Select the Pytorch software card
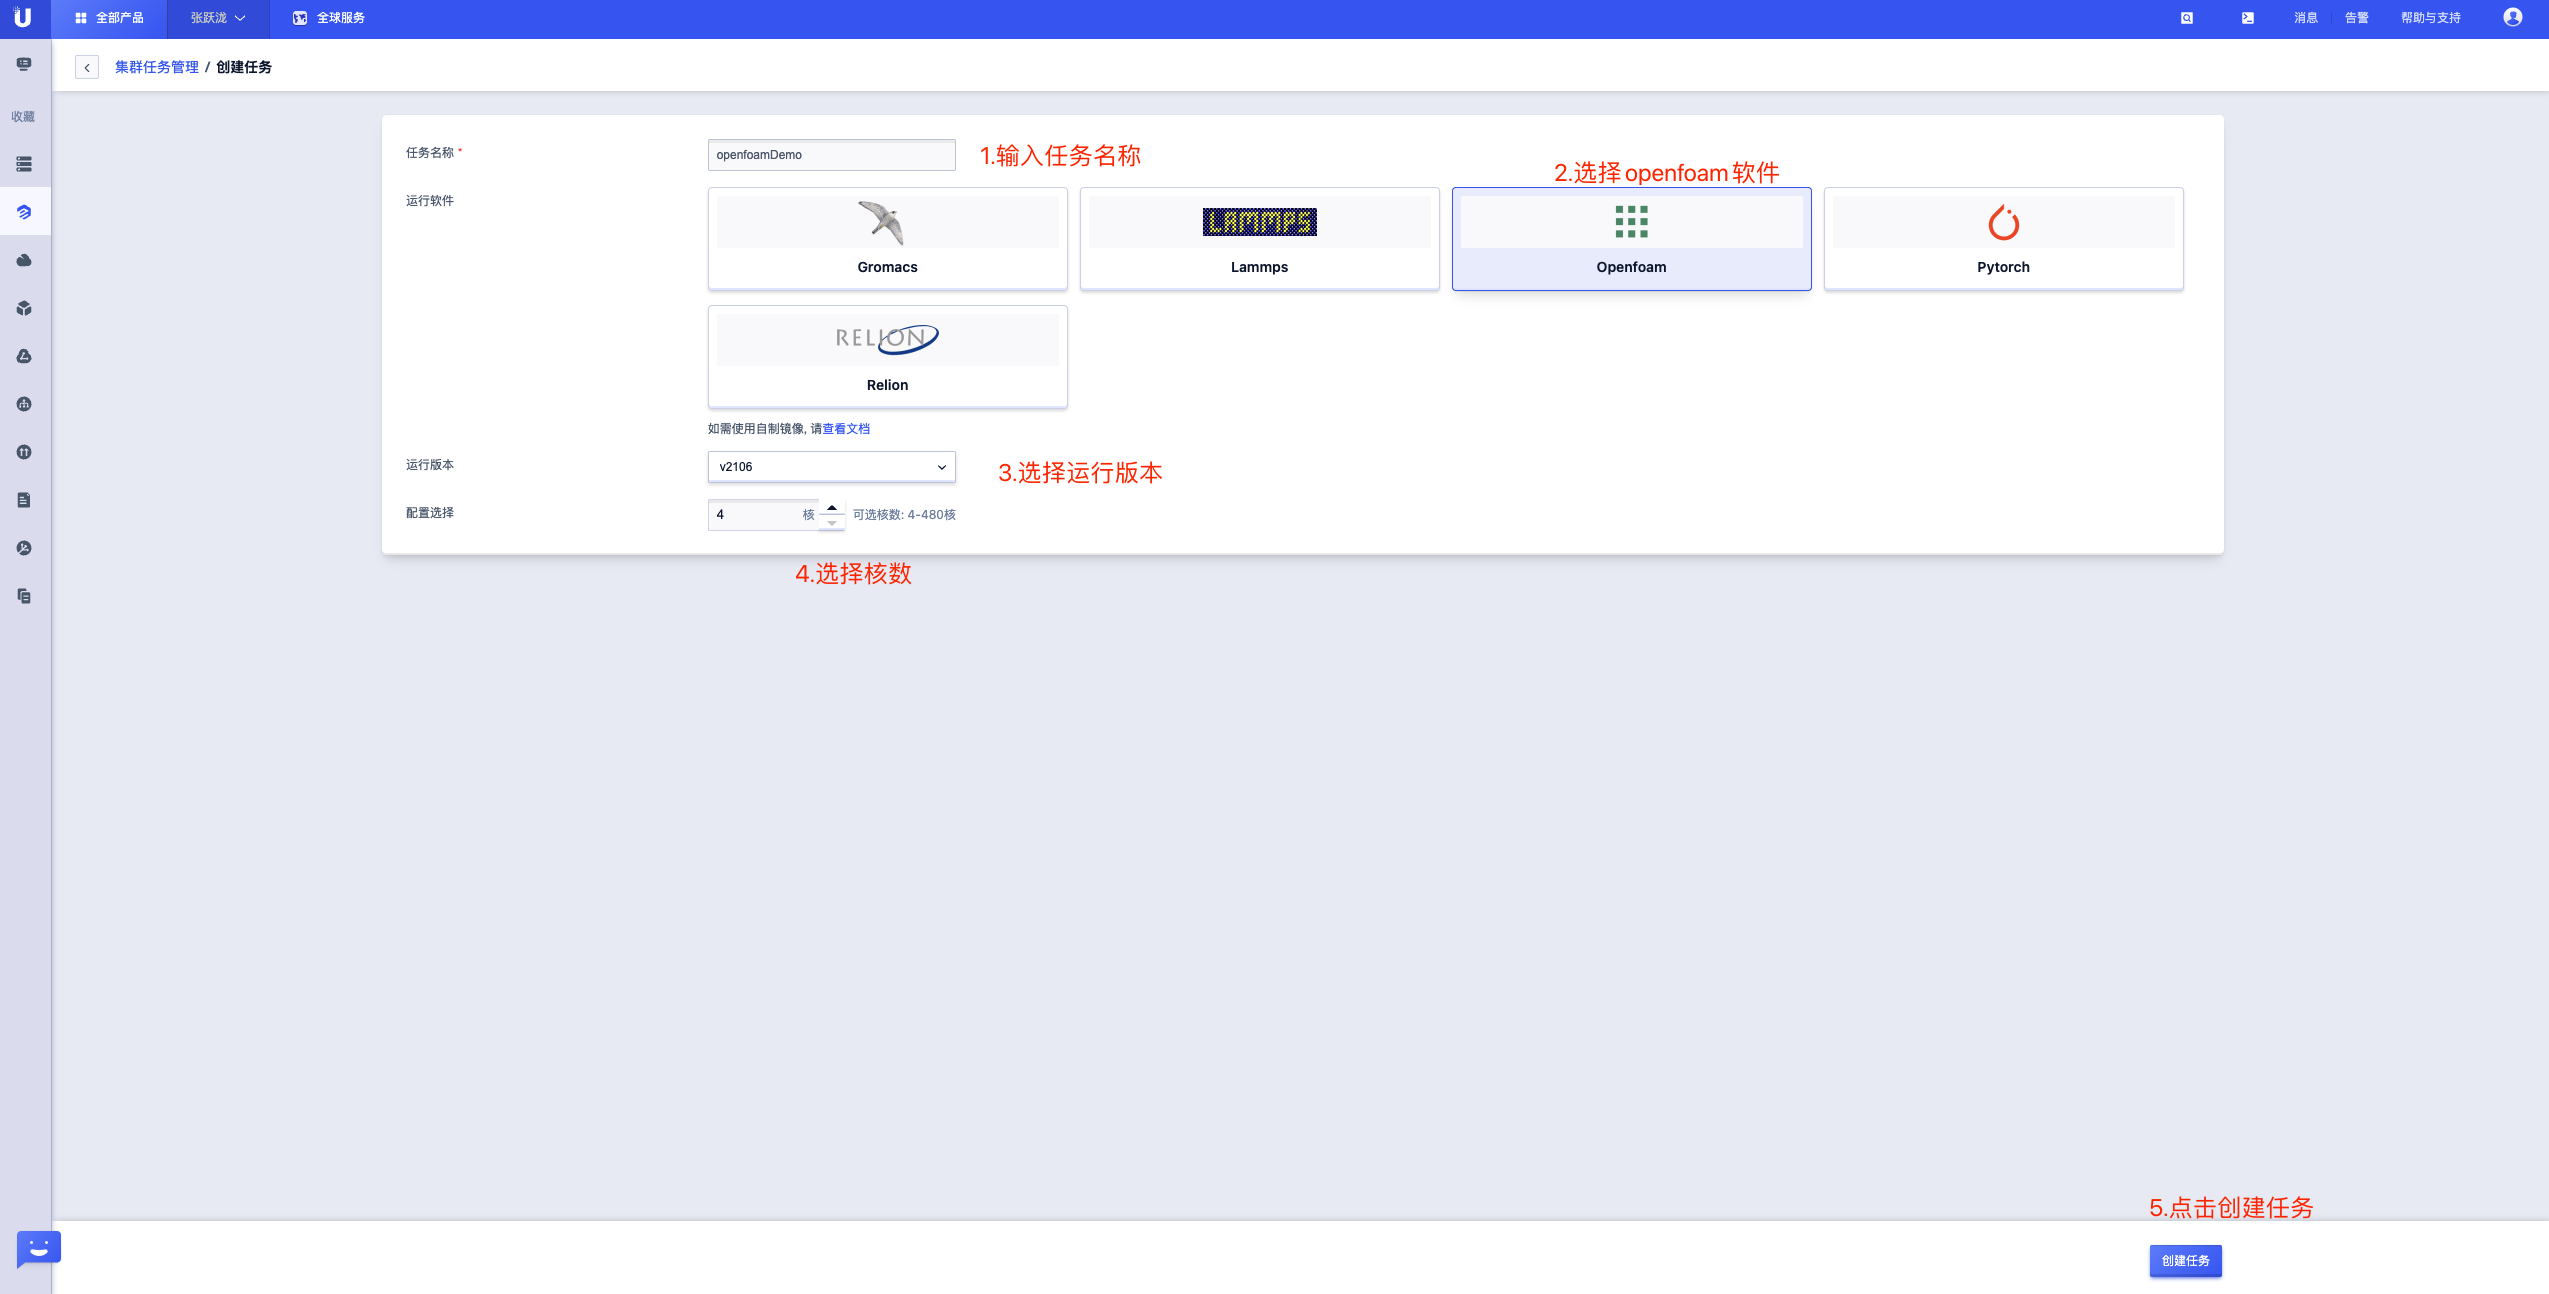This screenshot has width=2549, height=1294. [2003, 239]
